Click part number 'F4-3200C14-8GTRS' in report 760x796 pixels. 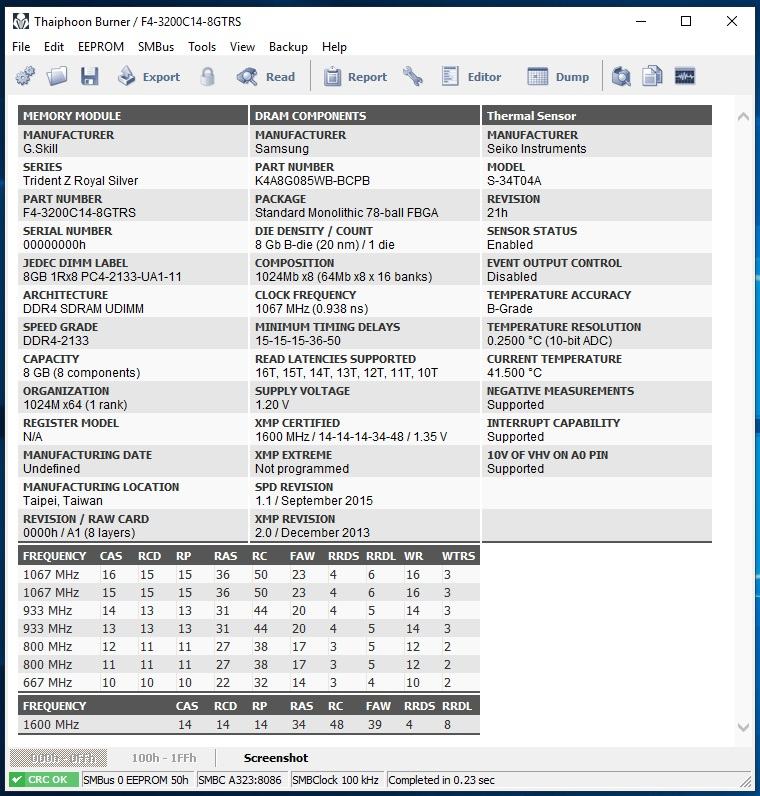point(79,213)
